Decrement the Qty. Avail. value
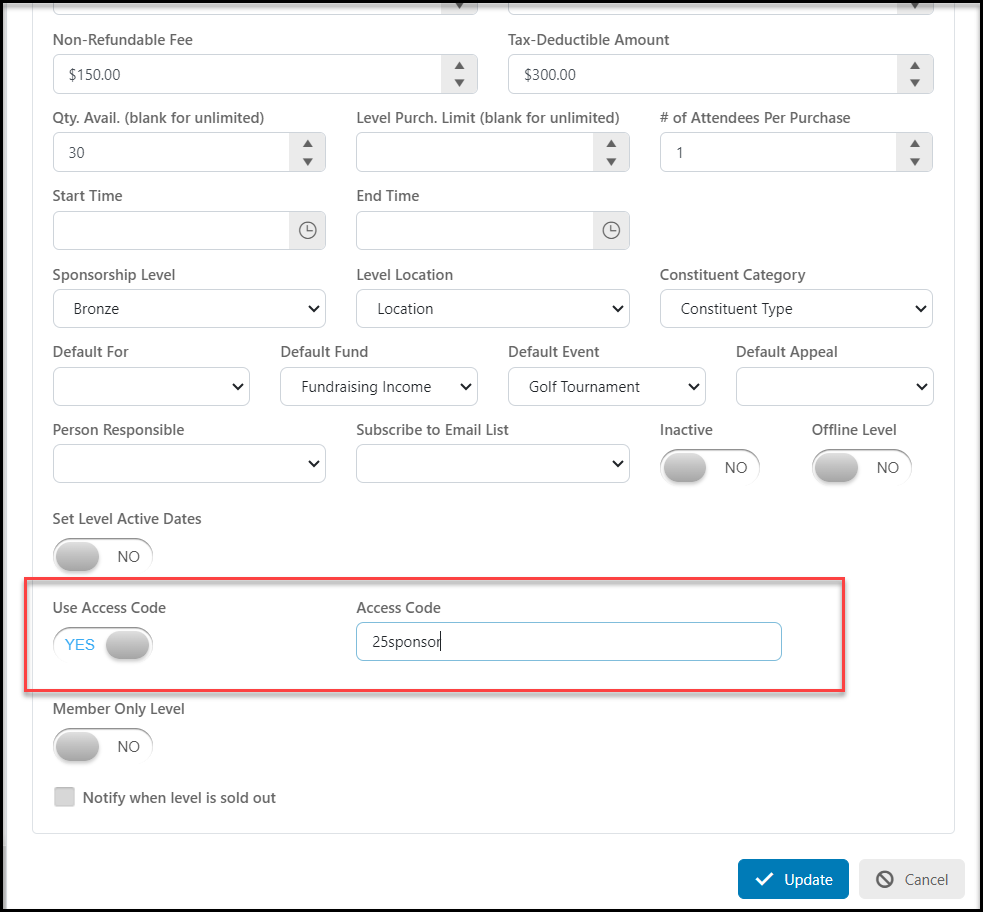 (x=307, y=161)
